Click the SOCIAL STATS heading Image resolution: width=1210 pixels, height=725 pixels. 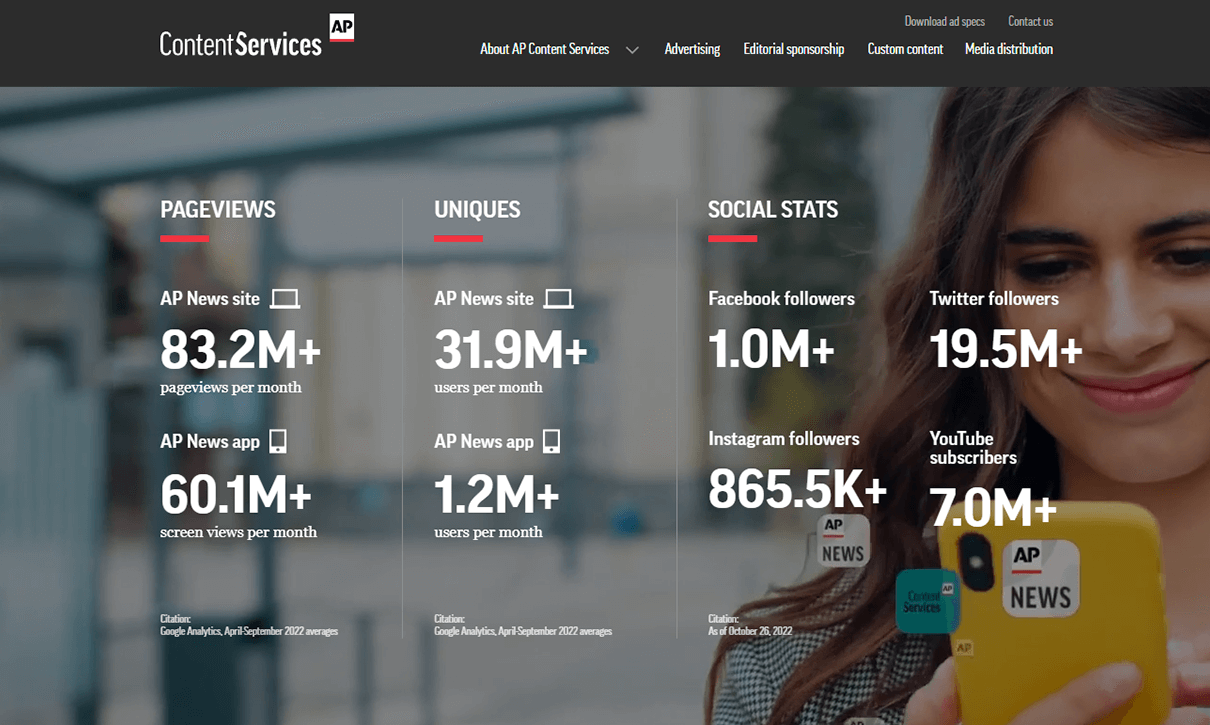pos(773,209)
